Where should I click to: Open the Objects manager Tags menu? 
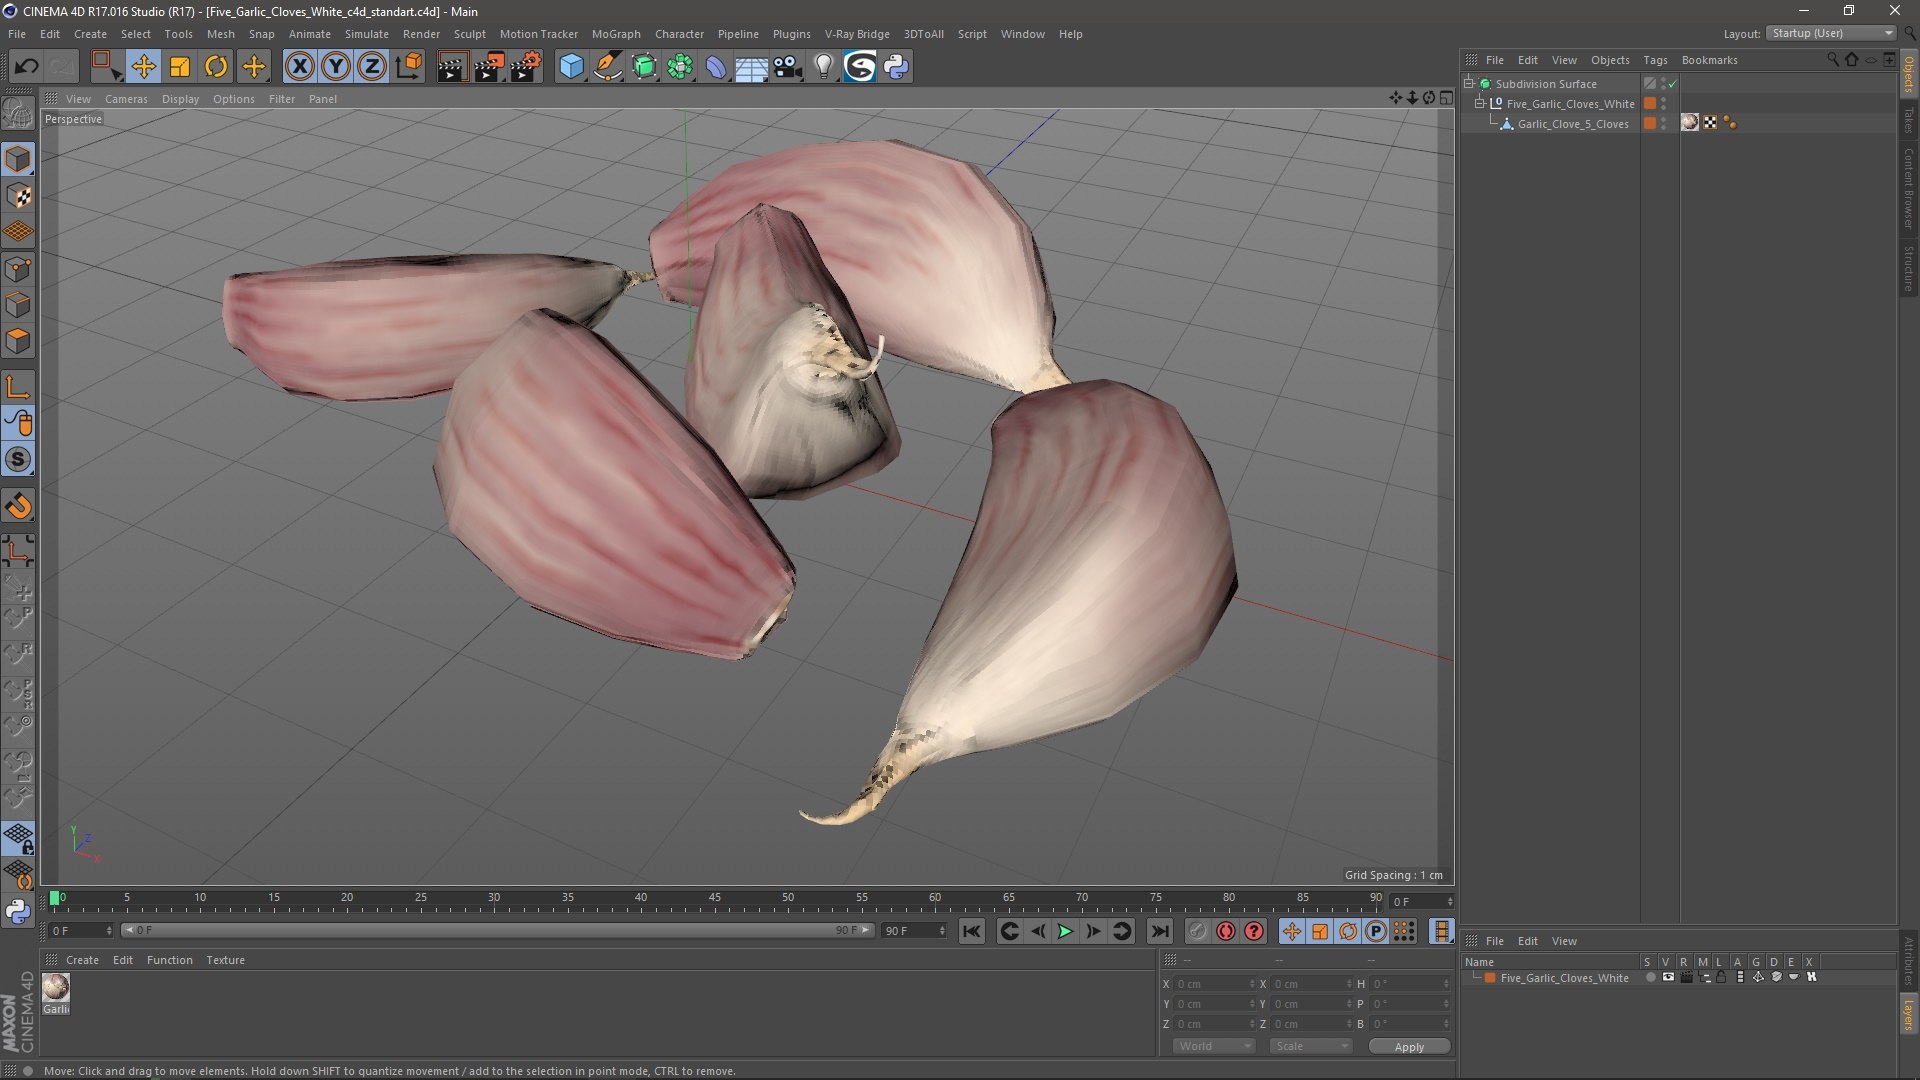(1655, 60)
